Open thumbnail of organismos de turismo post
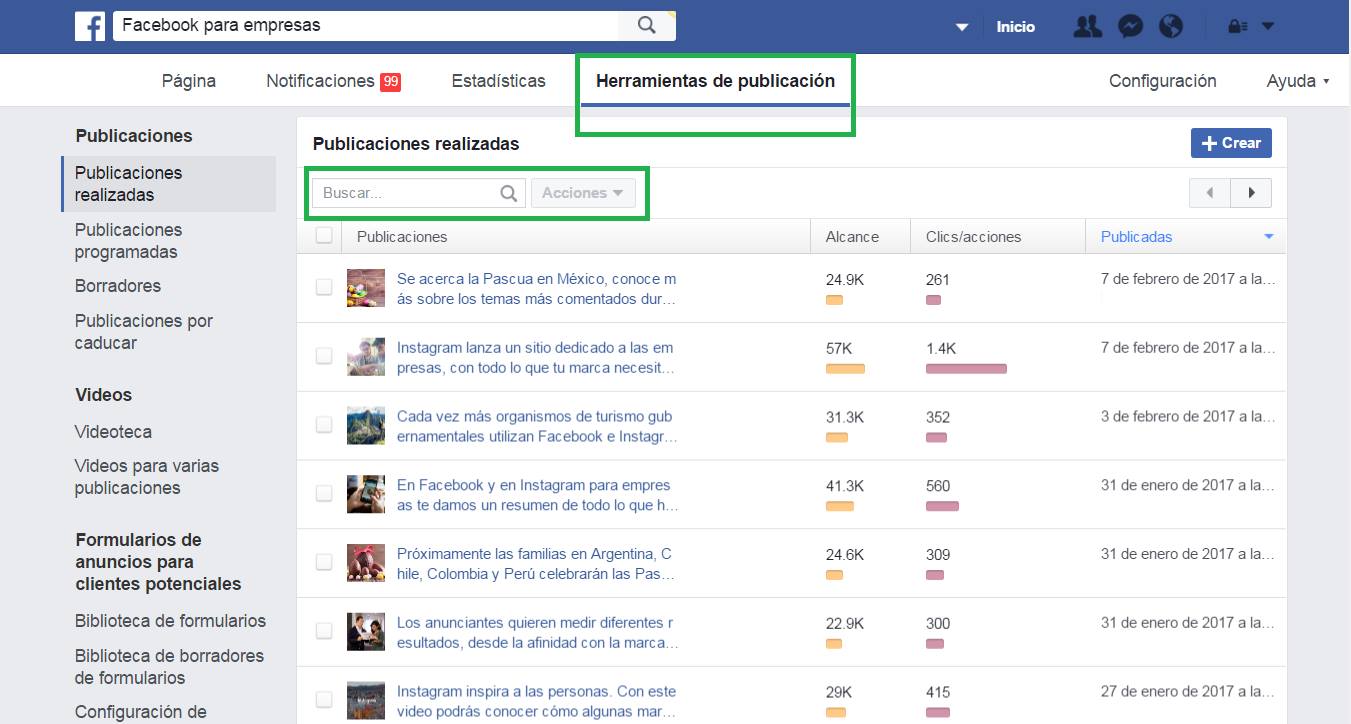 366,426
